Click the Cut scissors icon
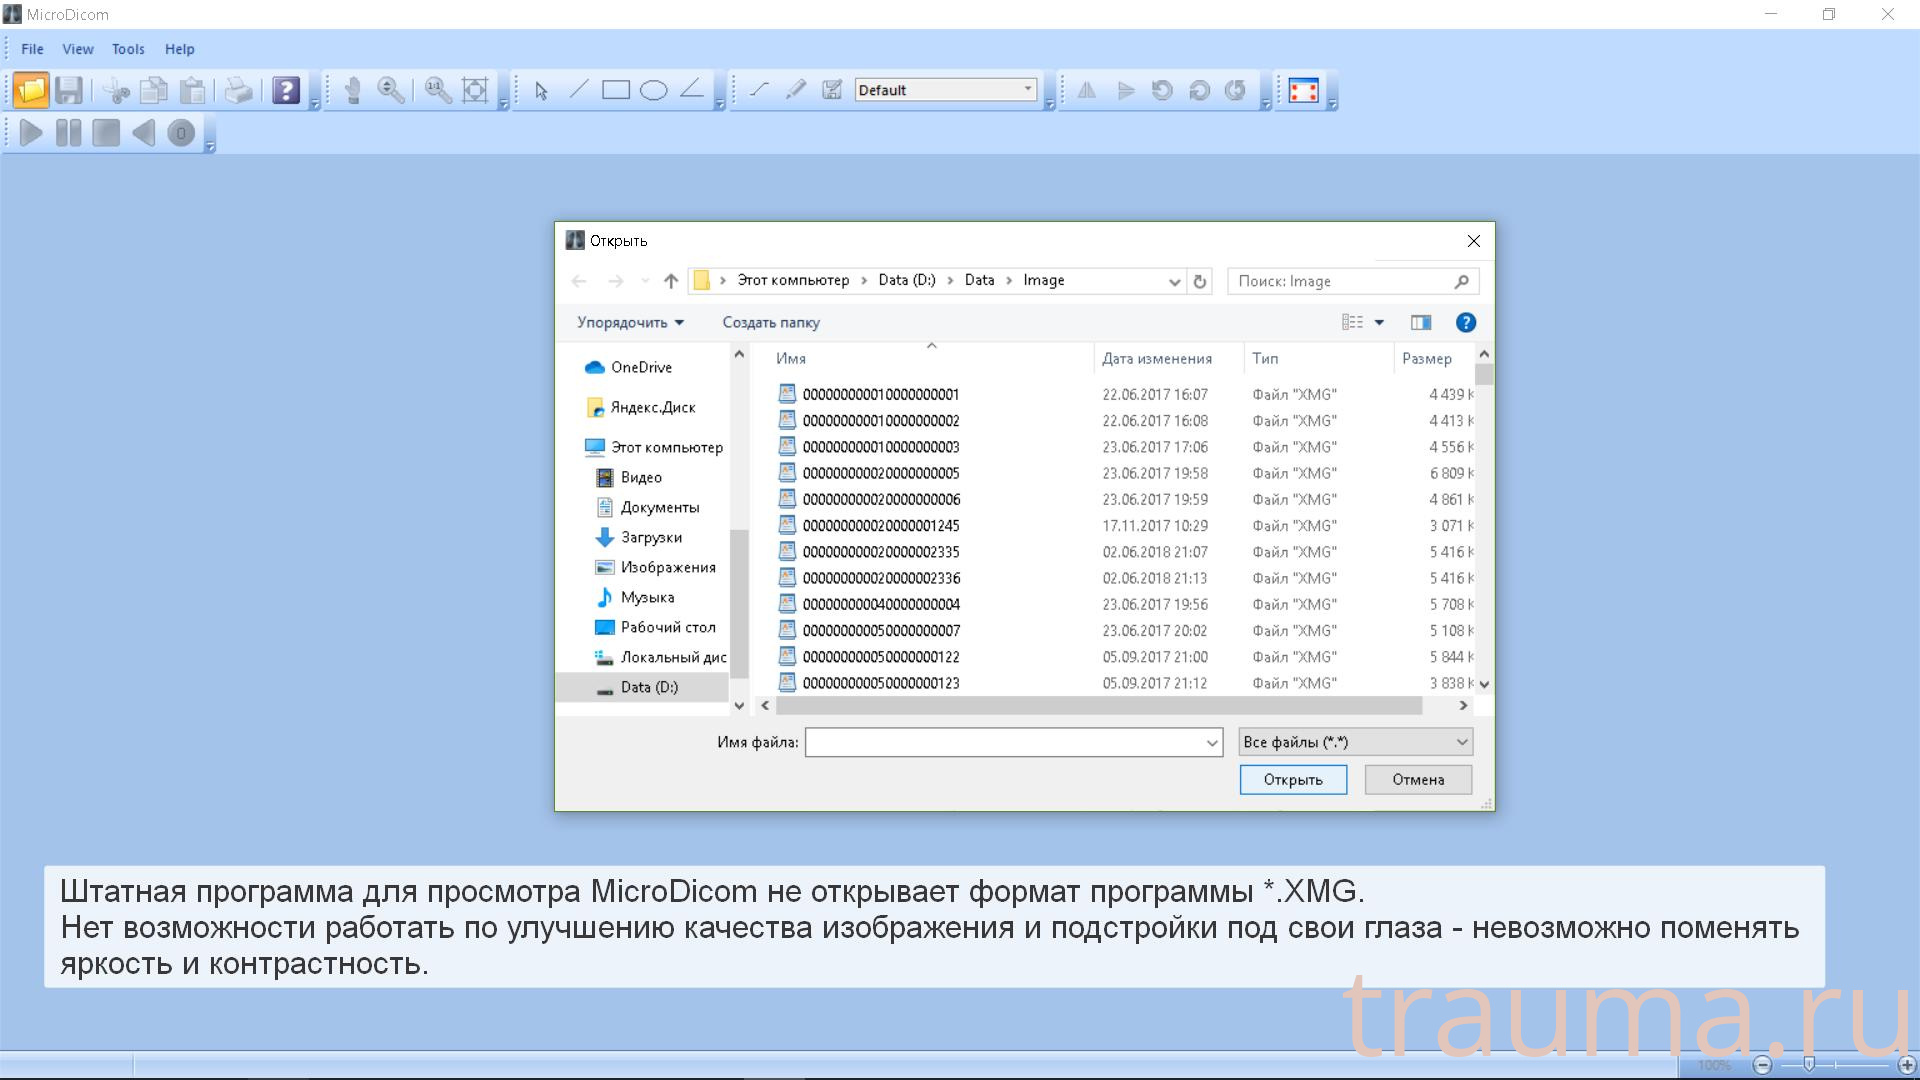 coord(116,90)
